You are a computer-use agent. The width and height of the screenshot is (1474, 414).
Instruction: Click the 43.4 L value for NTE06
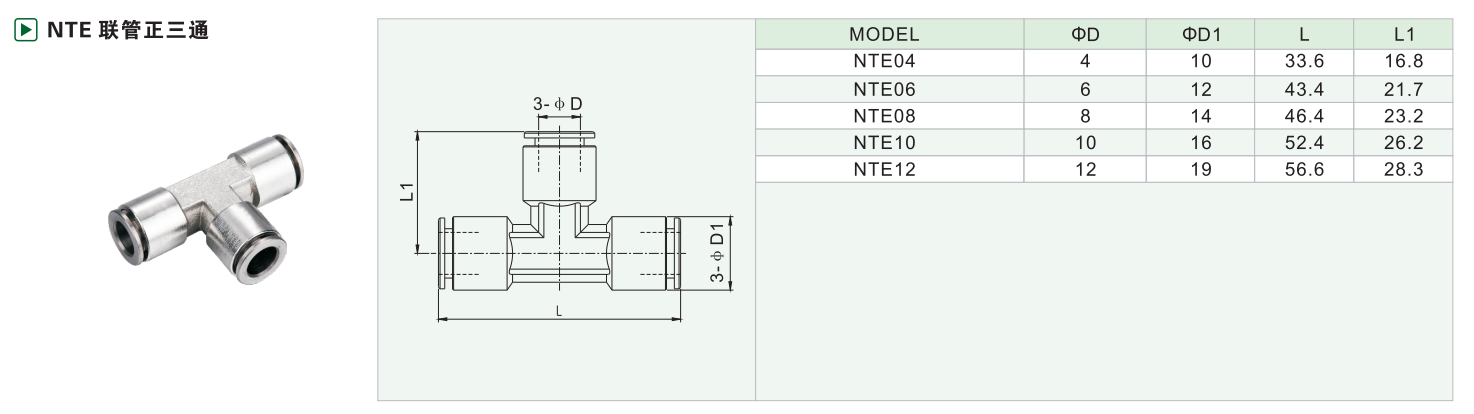pos(1304,89)
